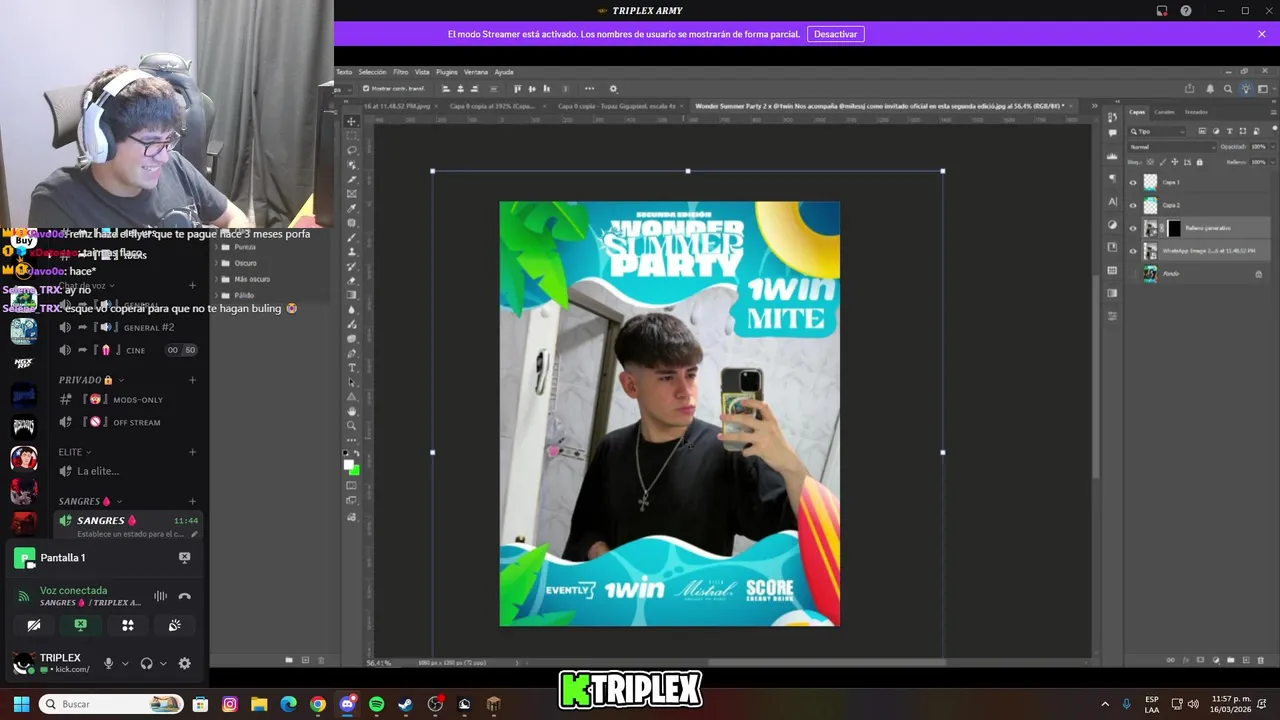Collapse the SANGRES channel category
The image size is (1280, 720).
click(90, 501)
